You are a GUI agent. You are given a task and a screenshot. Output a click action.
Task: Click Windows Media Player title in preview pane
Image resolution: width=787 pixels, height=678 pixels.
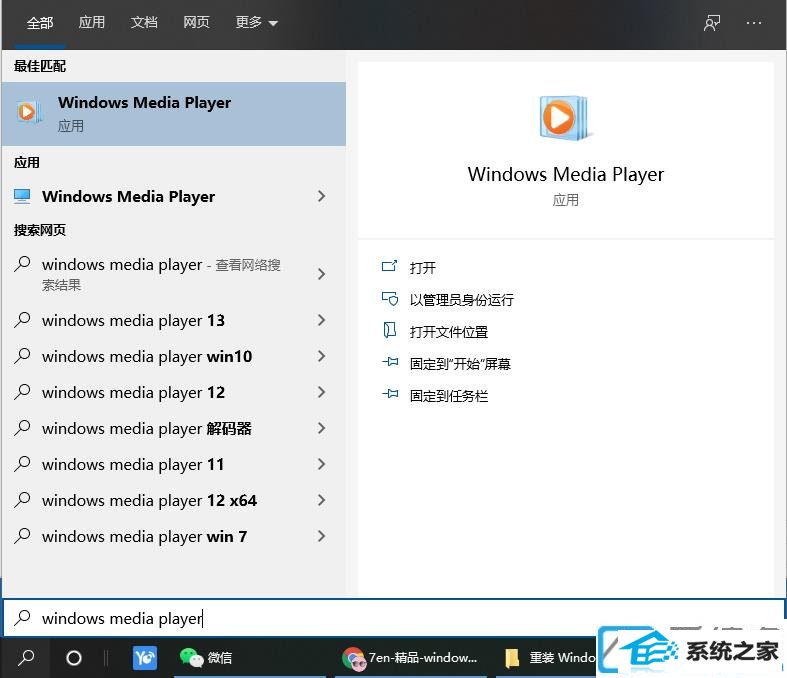(566, 174)
